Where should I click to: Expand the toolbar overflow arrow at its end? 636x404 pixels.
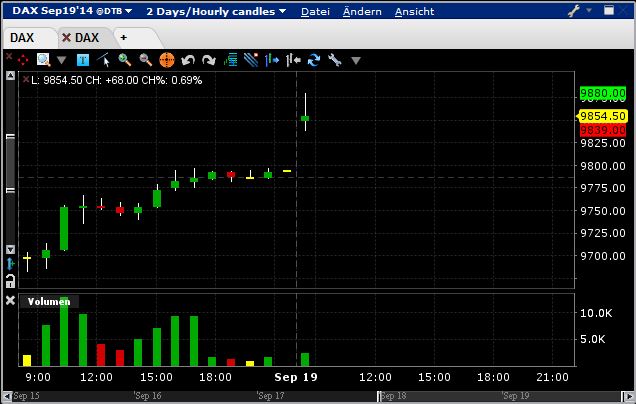(356, 61)
